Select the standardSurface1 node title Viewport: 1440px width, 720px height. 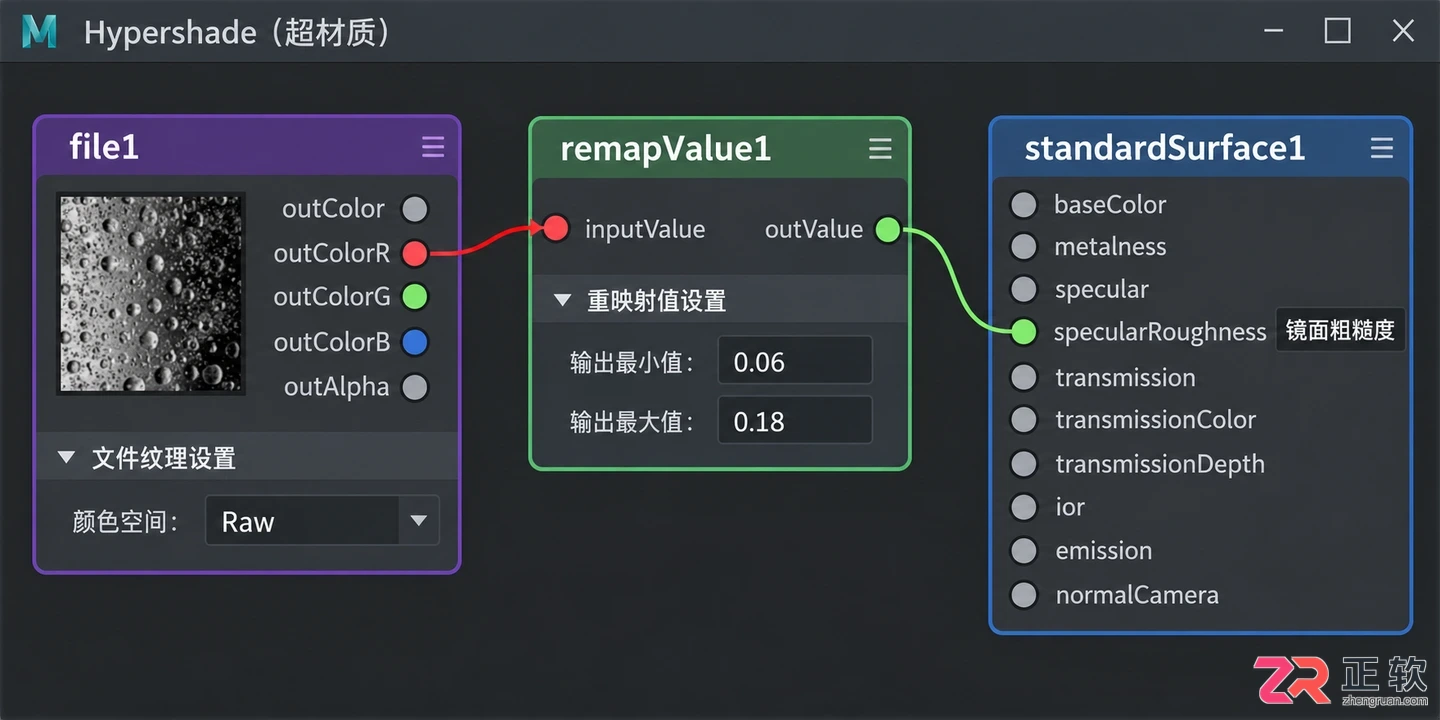click(x=1165, y=149)
